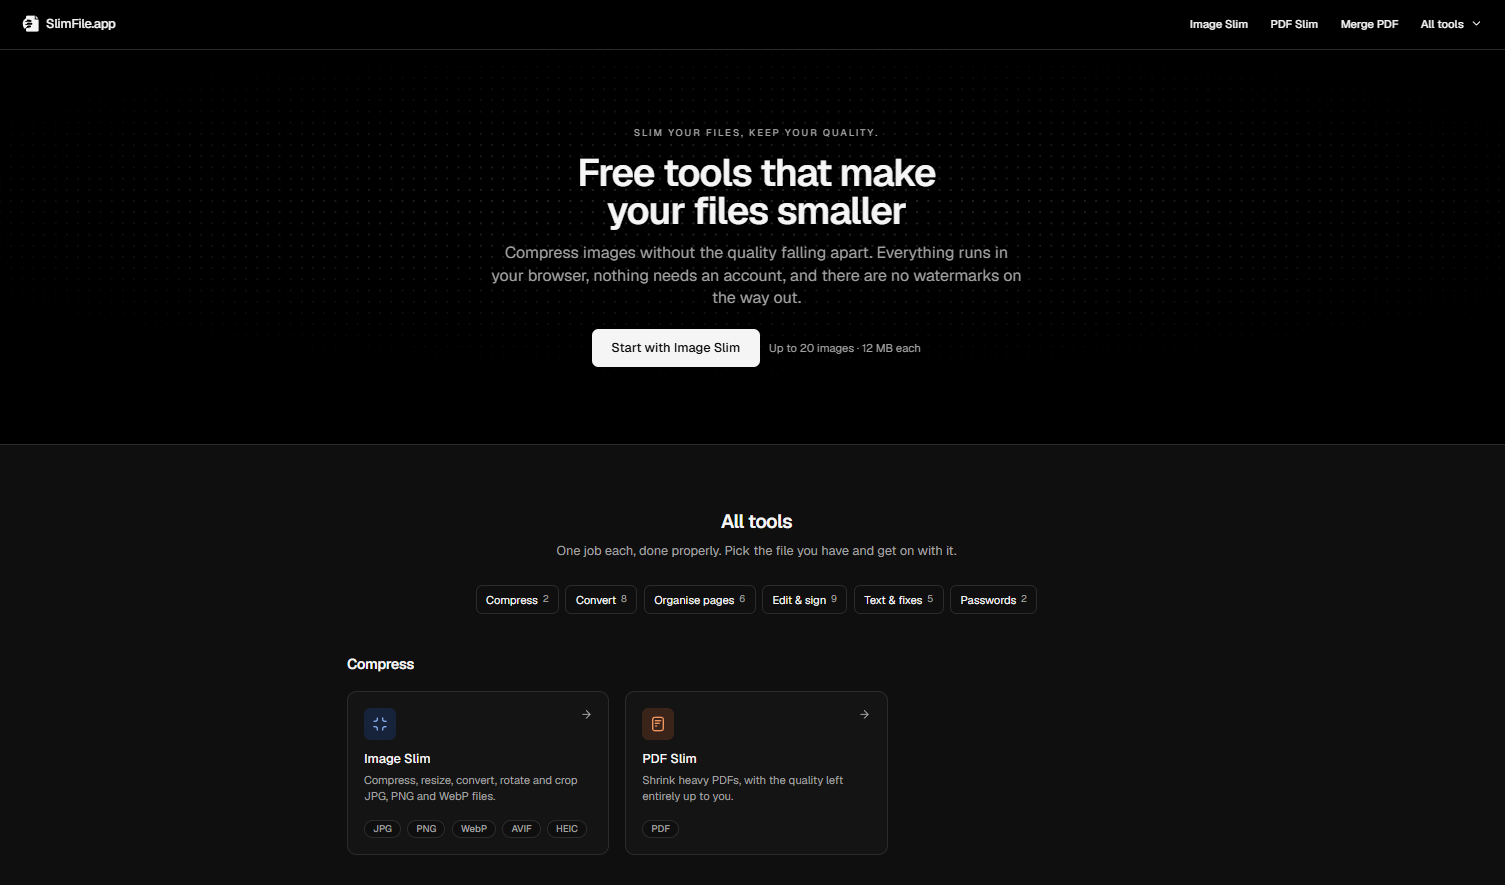
Task: Click the 'Shrink heavy PDFs' description text
Action: tap(743, 788)
